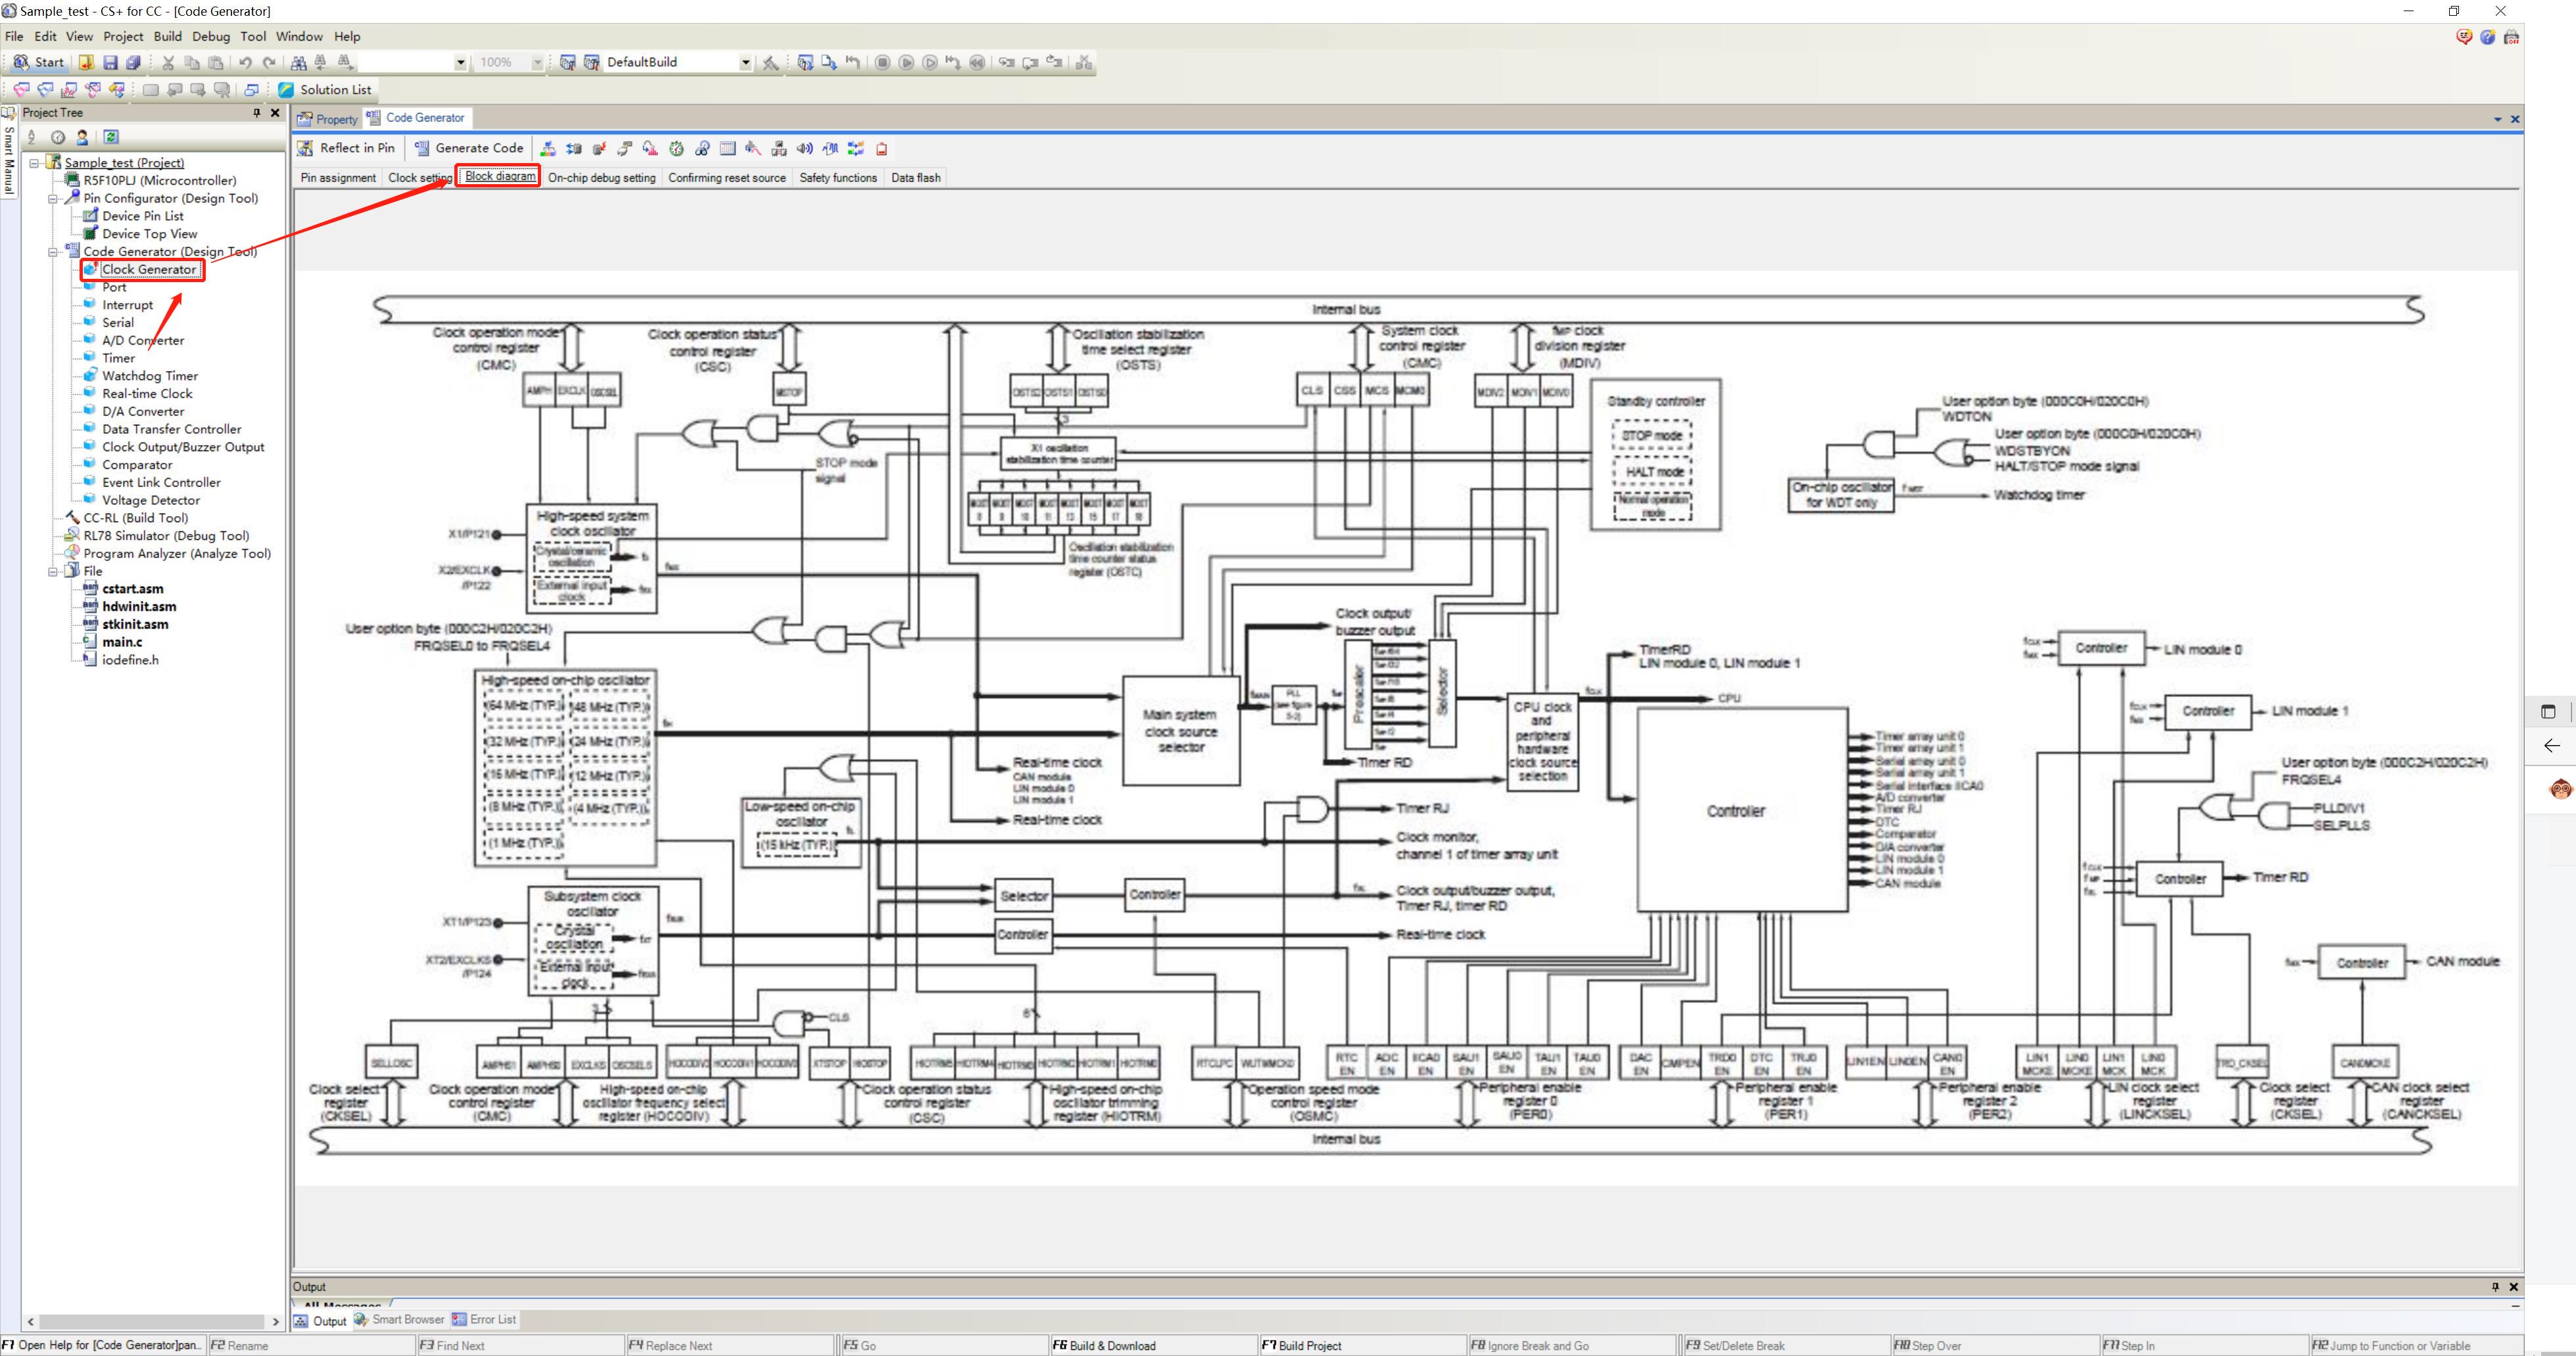The image size is (2576, 1356).
Task: Click the Go run icon
Action: [x=906, y=62]
